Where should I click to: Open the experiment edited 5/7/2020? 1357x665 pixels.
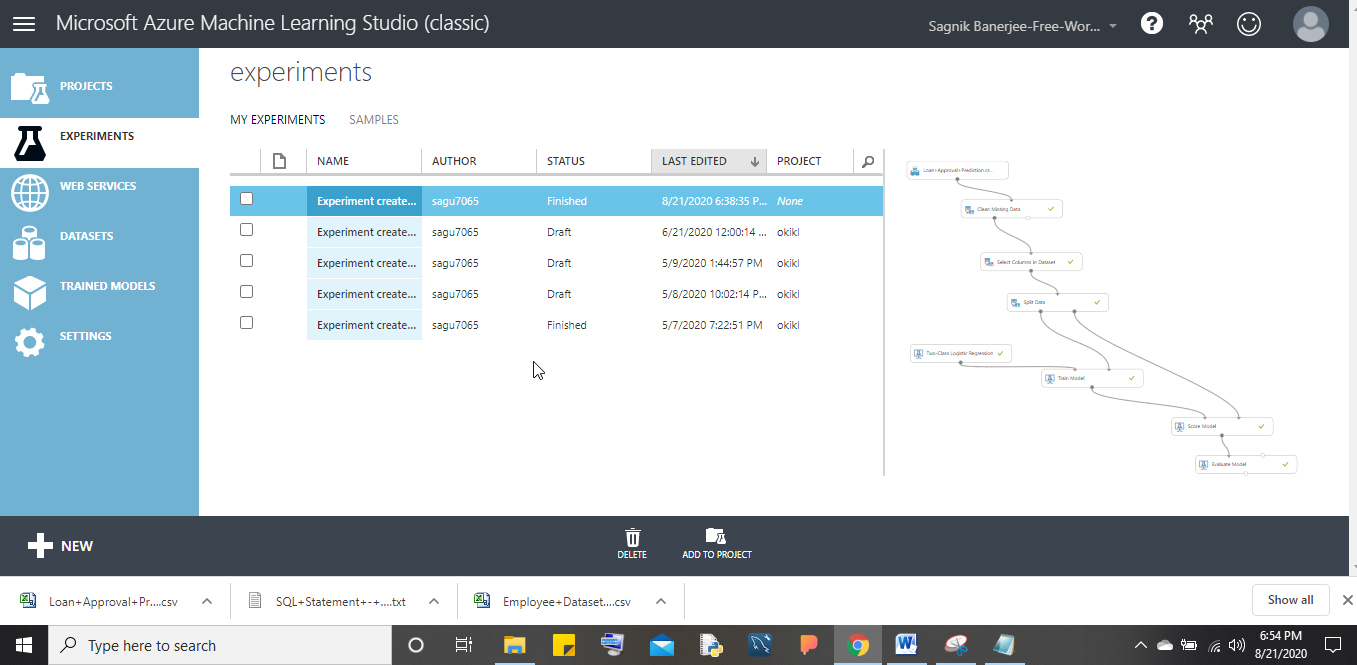(364, 325)
